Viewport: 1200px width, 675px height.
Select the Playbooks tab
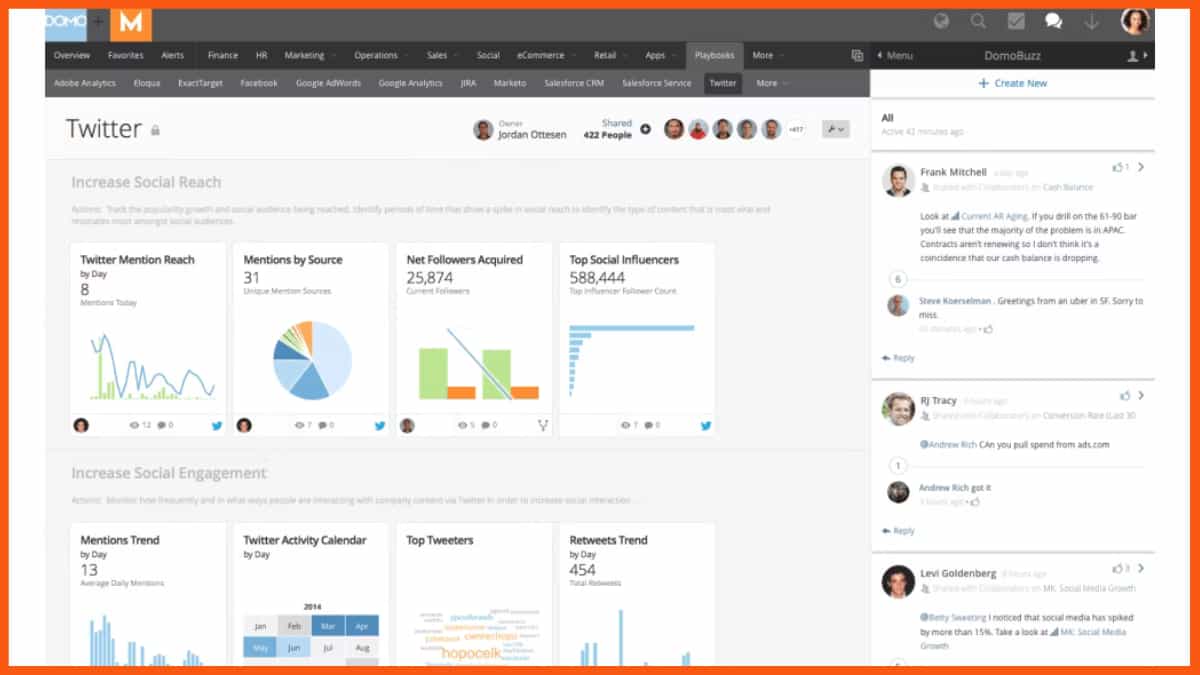coord(715,56)
